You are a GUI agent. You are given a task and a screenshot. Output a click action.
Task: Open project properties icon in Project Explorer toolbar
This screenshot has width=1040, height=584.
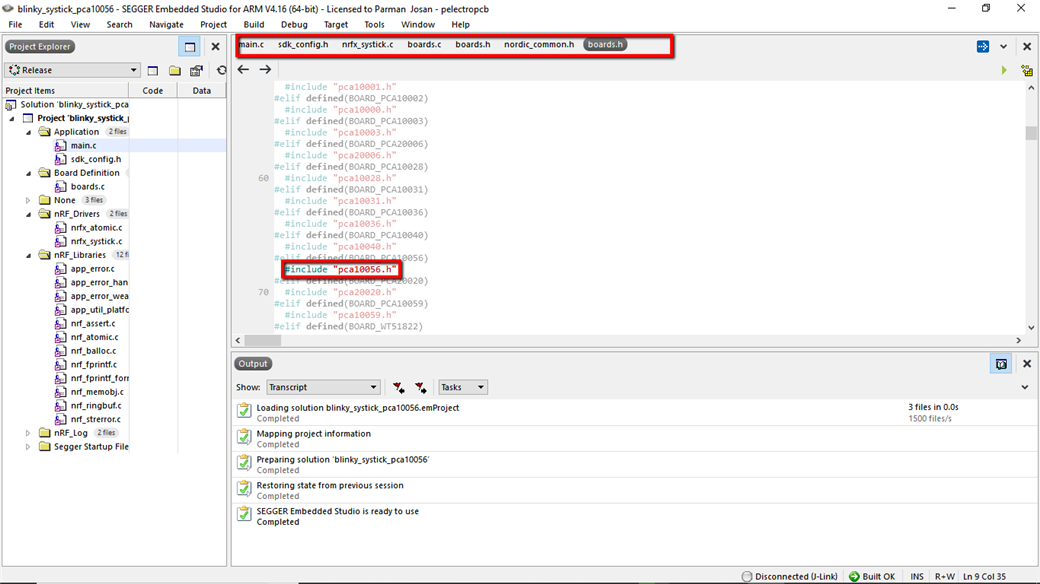196,71
